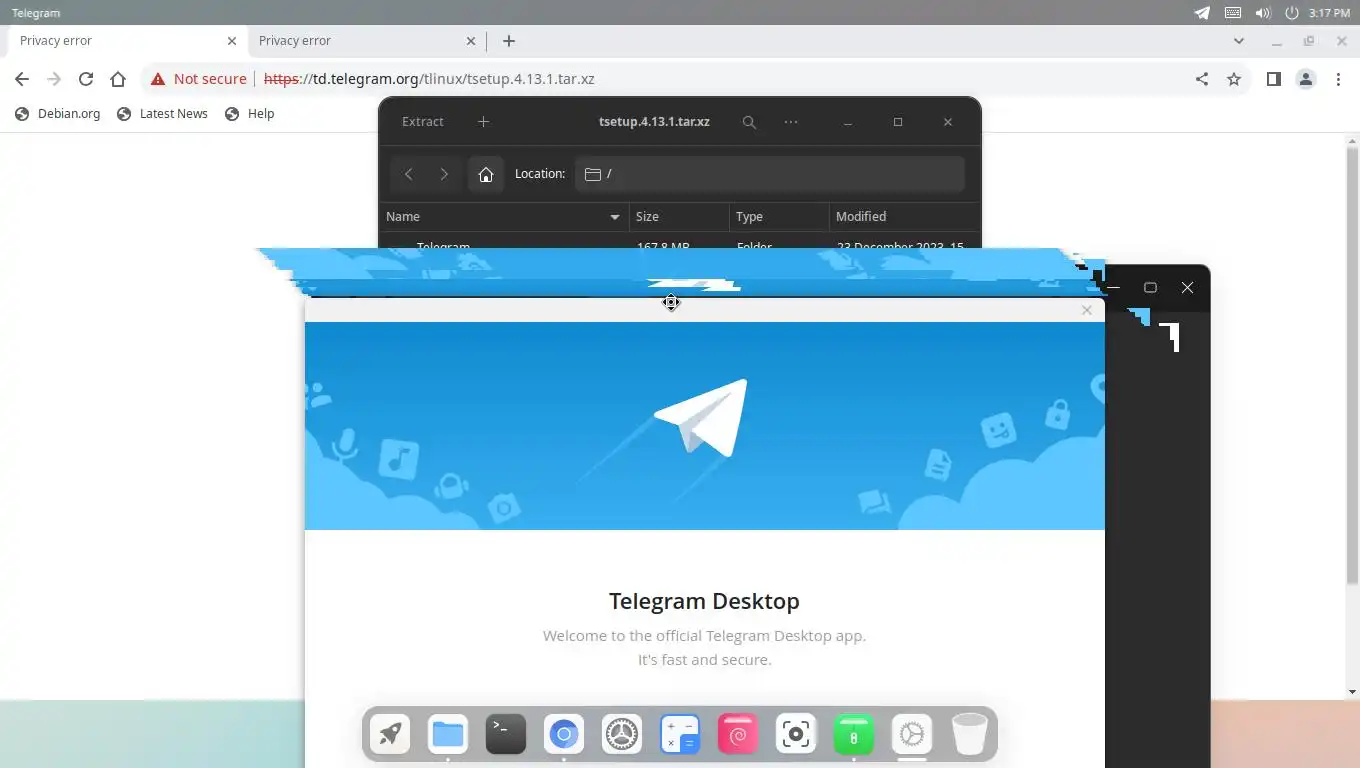1360x768 pixels.
Task: Sort archive list by Name column
Action: click(504, 217)
